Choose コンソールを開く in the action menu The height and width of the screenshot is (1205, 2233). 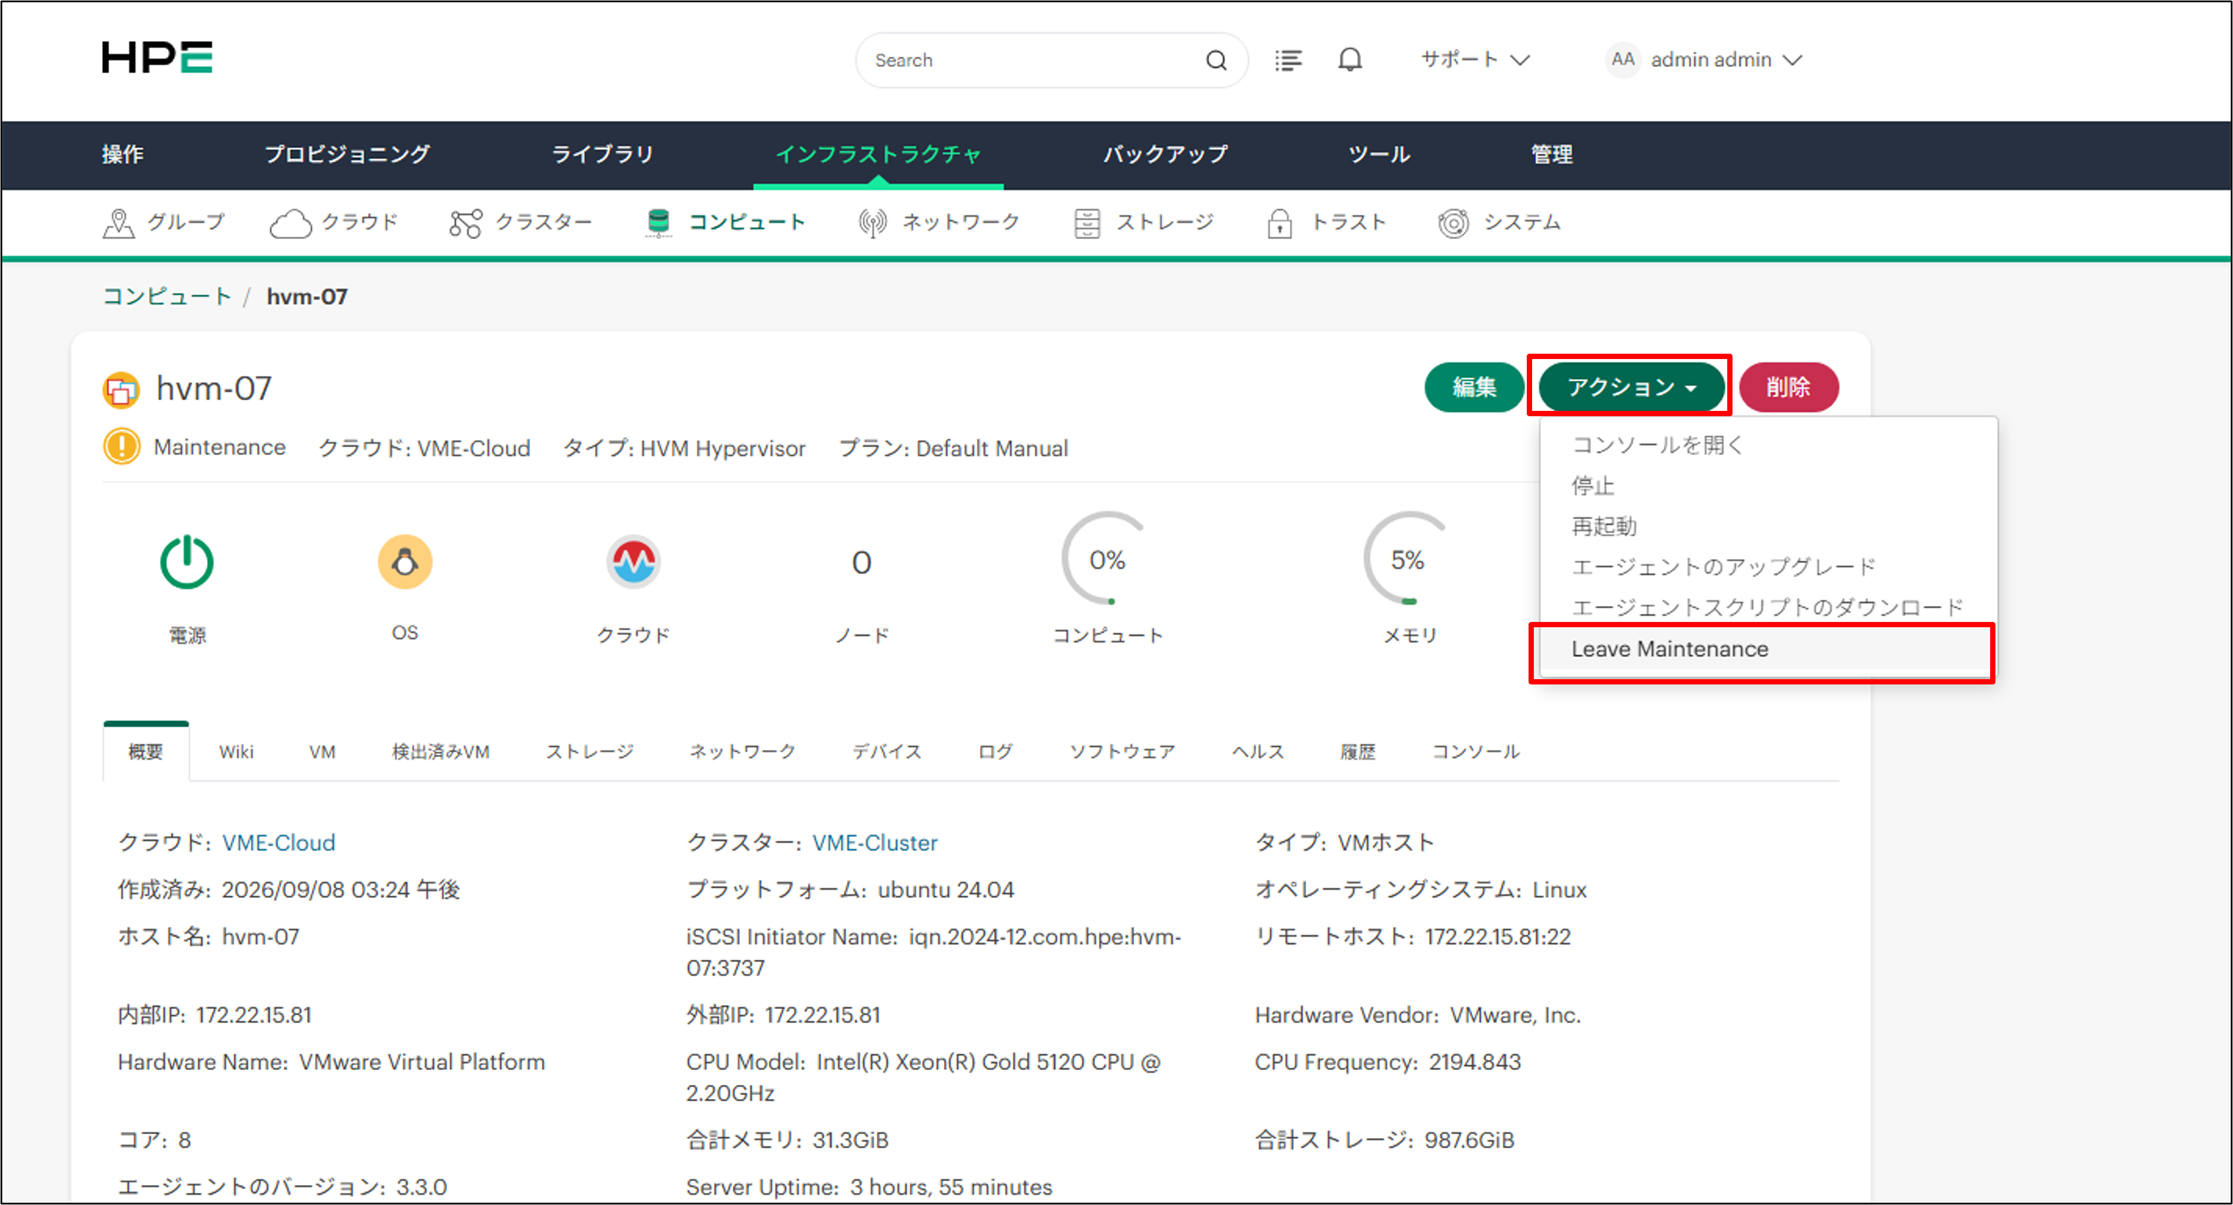click(1657, 445)
